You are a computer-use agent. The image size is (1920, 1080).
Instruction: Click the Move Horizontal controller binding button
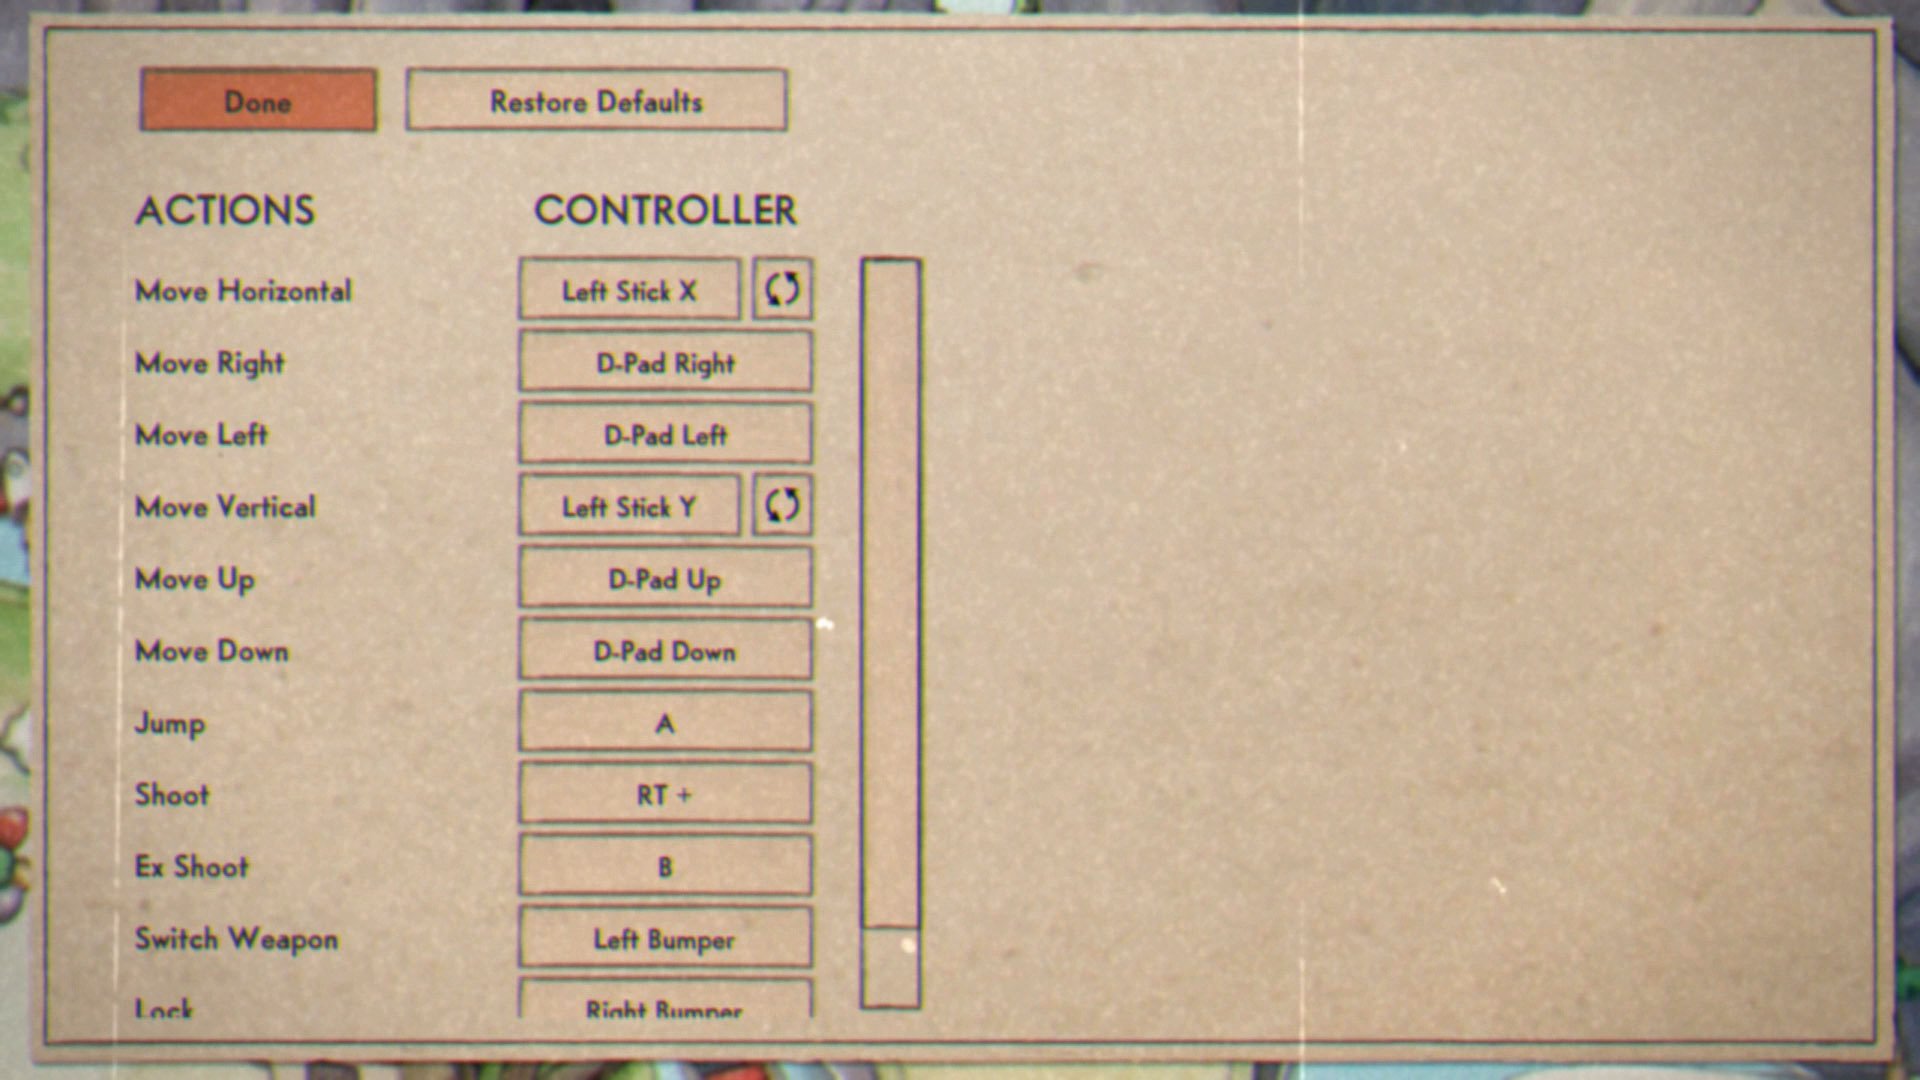632,290
